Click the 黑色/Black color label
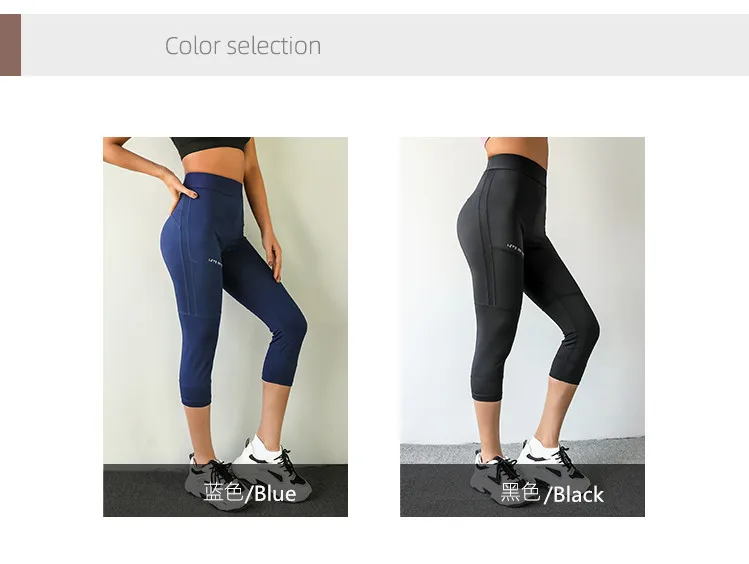Image resolution: width=749 pixels, height=564 pixels. tap(552, 493)
